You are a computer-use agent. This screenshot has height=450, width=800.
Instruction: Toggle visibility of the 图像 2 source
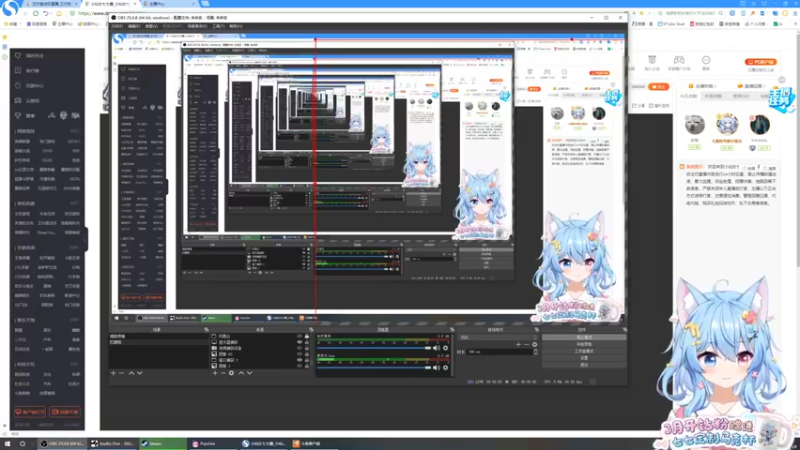pos(299,366)
